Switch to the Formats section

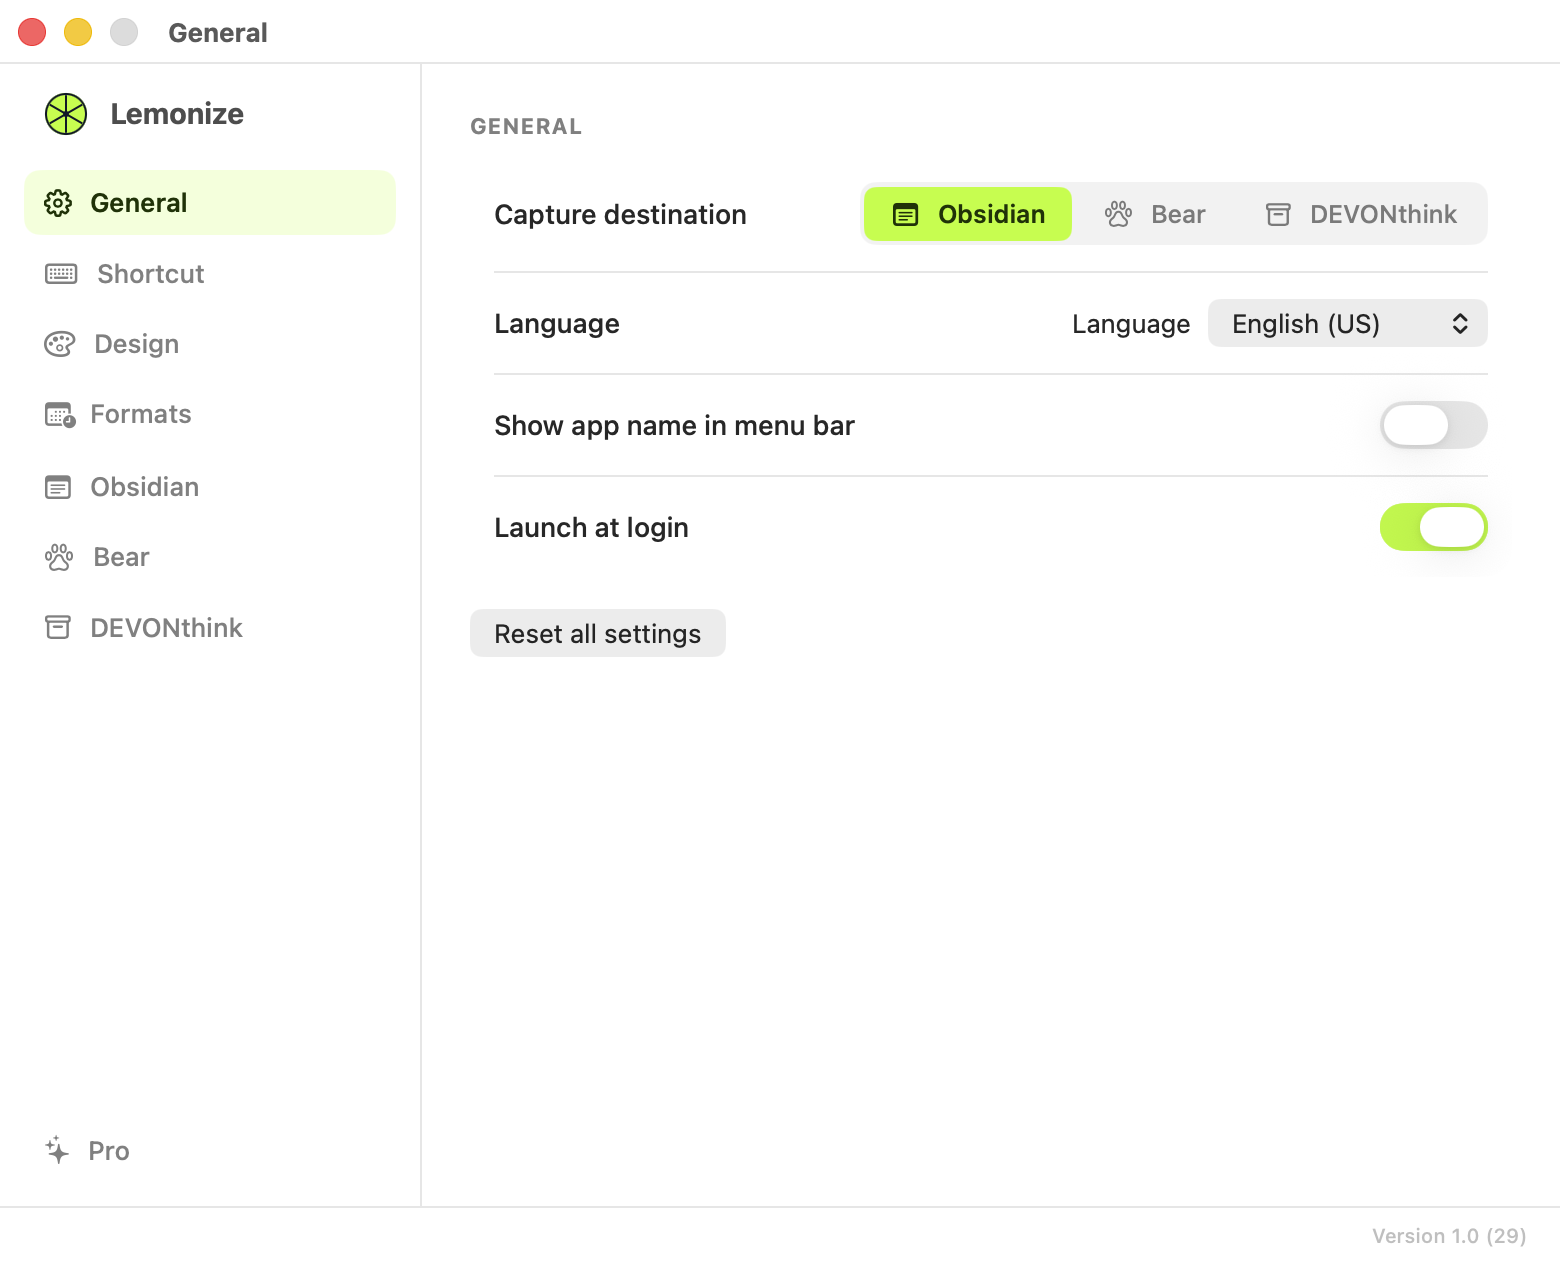point(210,415)
